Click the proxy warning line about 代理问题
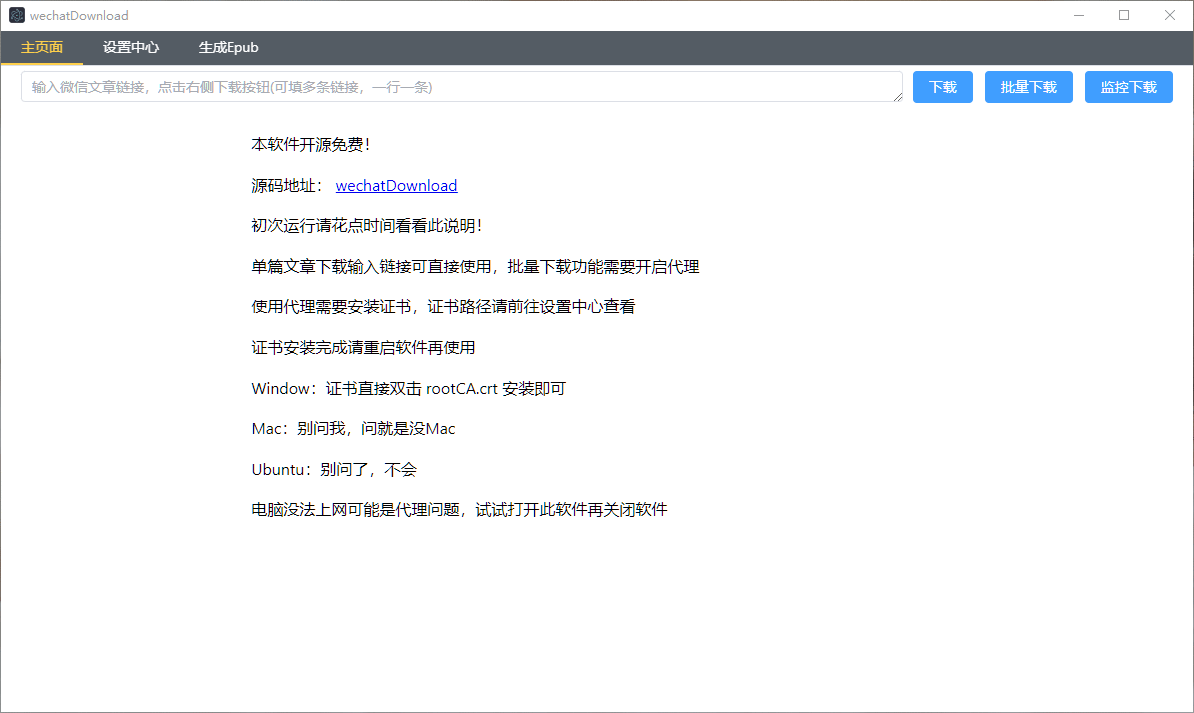This screenshot has height=713, width=1194. point(459,509)
